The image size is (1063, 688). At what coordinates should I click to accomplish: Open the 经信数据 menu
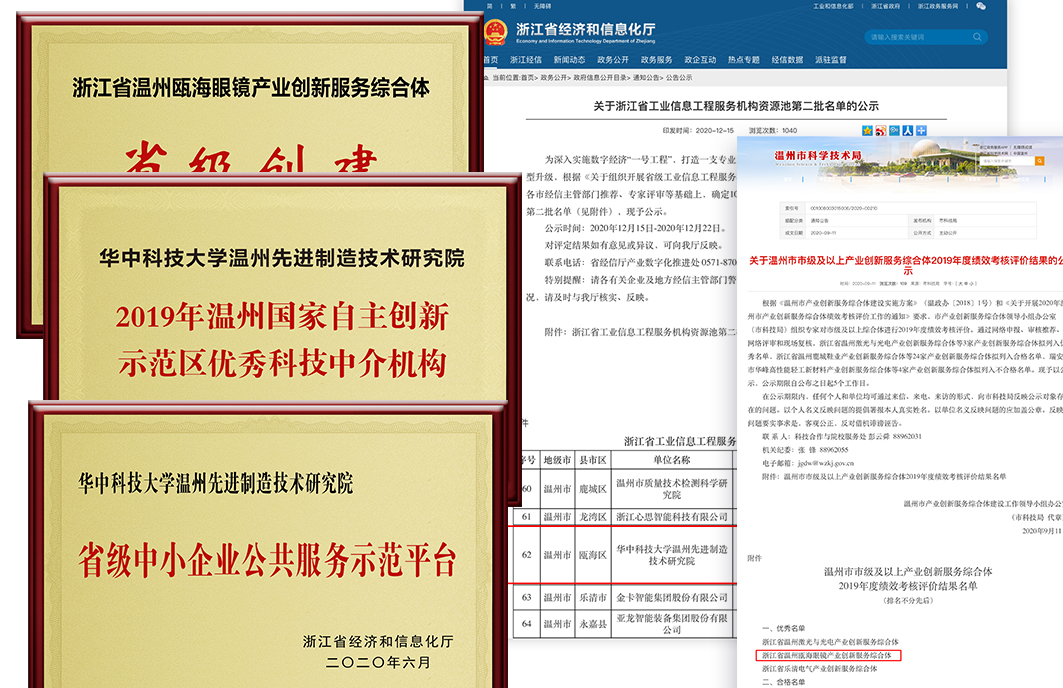tap(787, 60)
